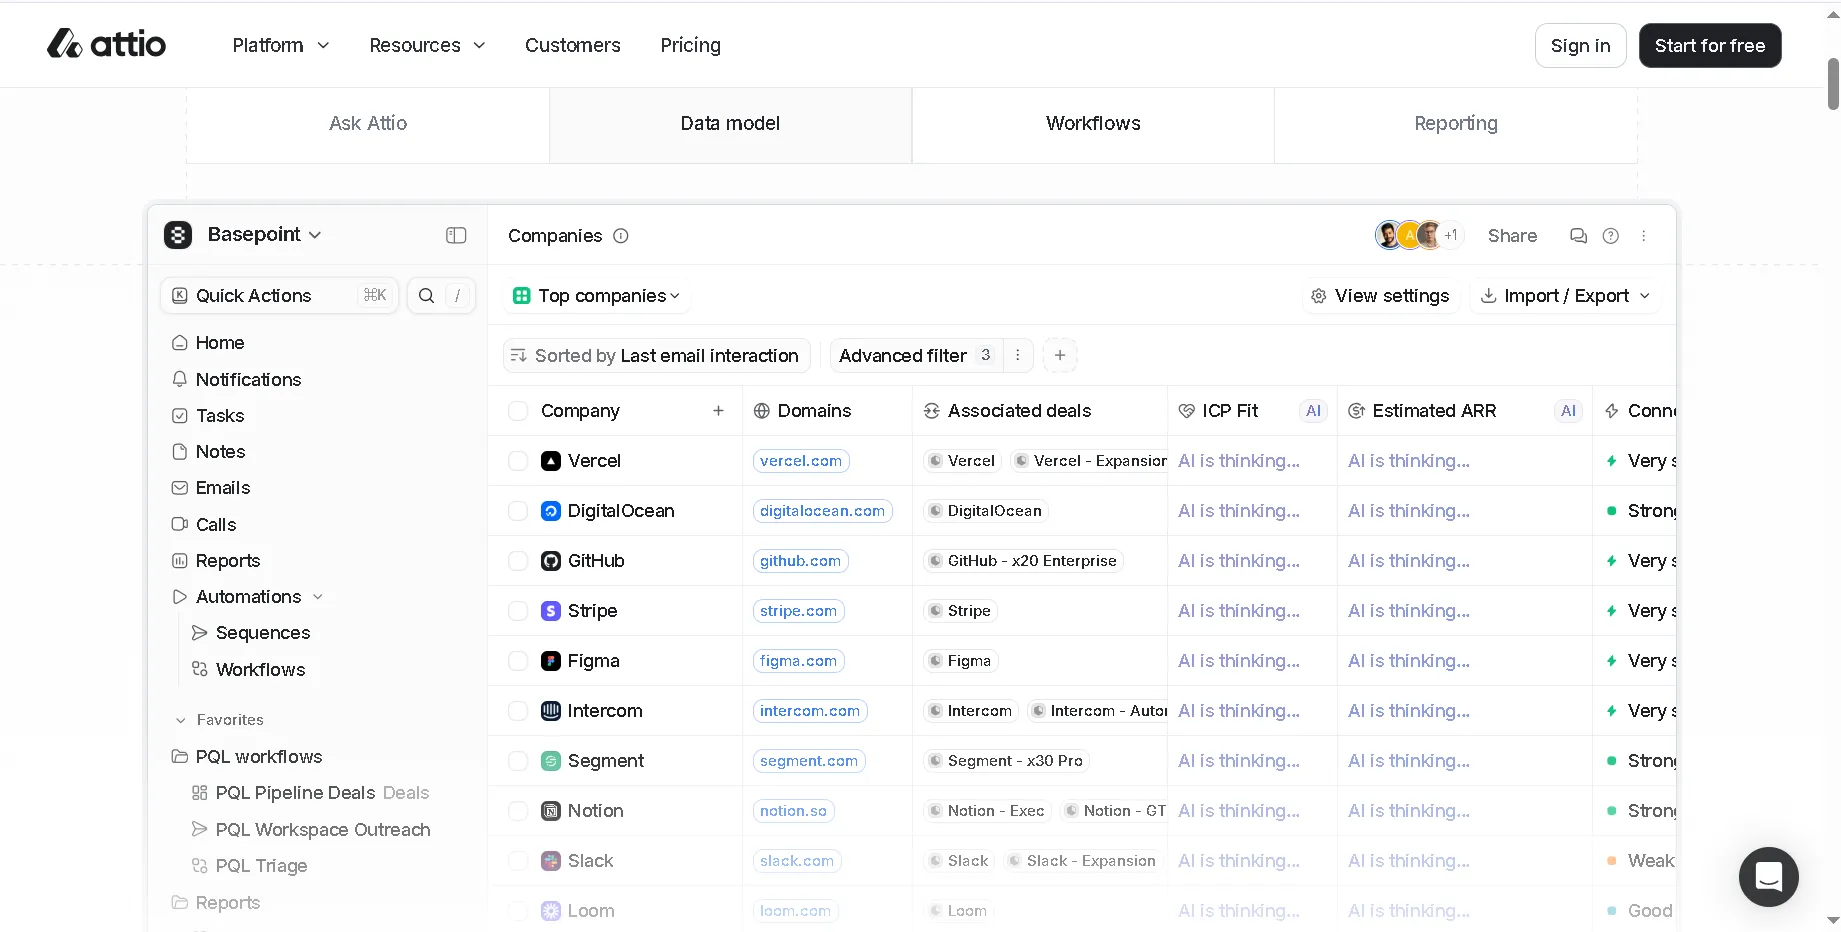Click the Attio logo
1841x932 pixels.
[106, 44]
